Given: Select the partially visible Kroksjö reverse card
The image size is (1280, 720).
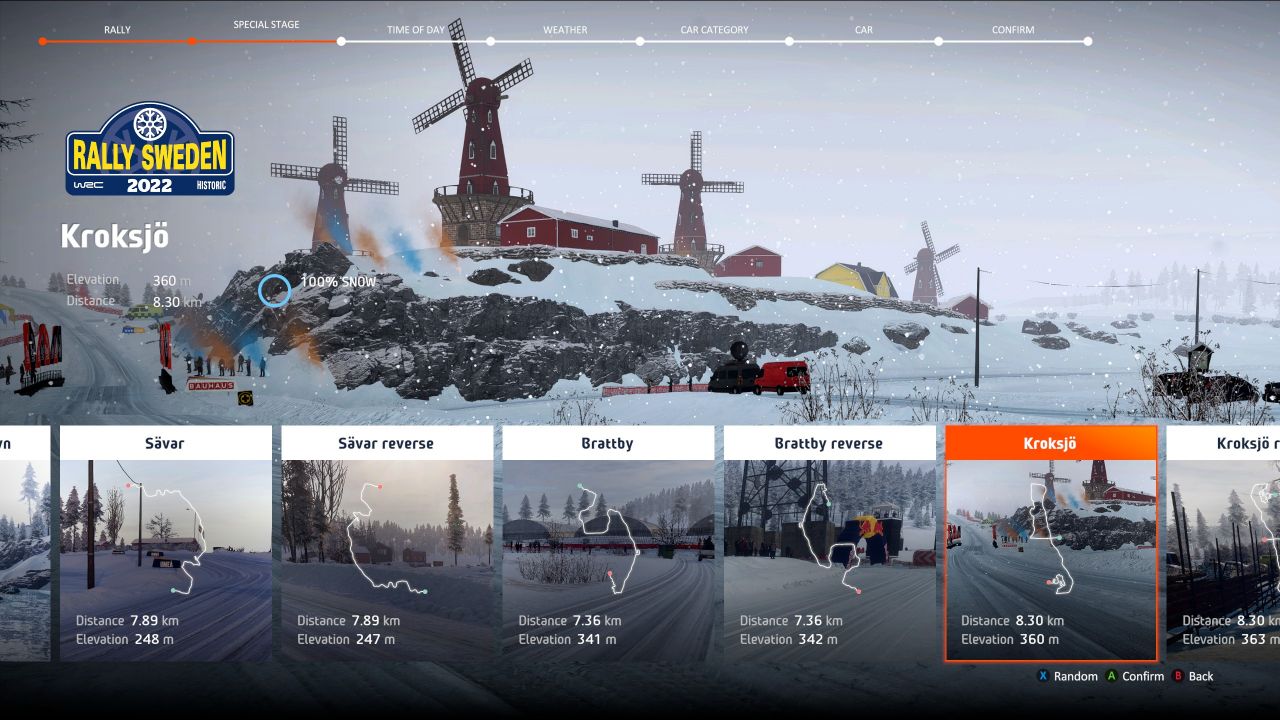Looking at the screenshot, I should pos(1223,543).
